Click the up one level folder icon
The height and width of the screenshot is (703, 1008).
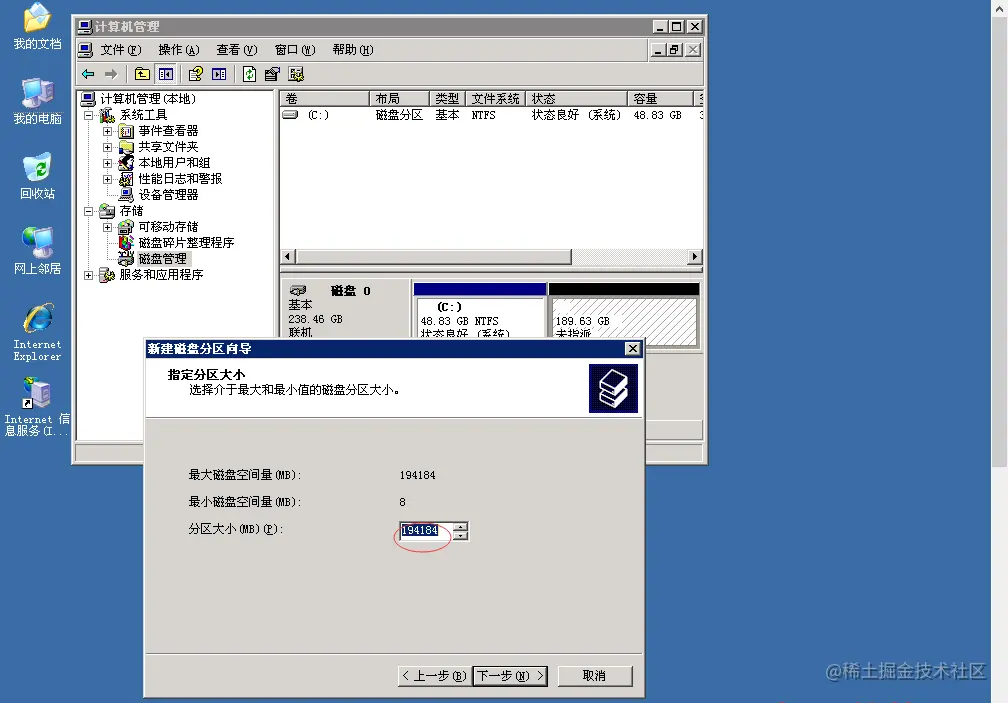click(142, 73)
